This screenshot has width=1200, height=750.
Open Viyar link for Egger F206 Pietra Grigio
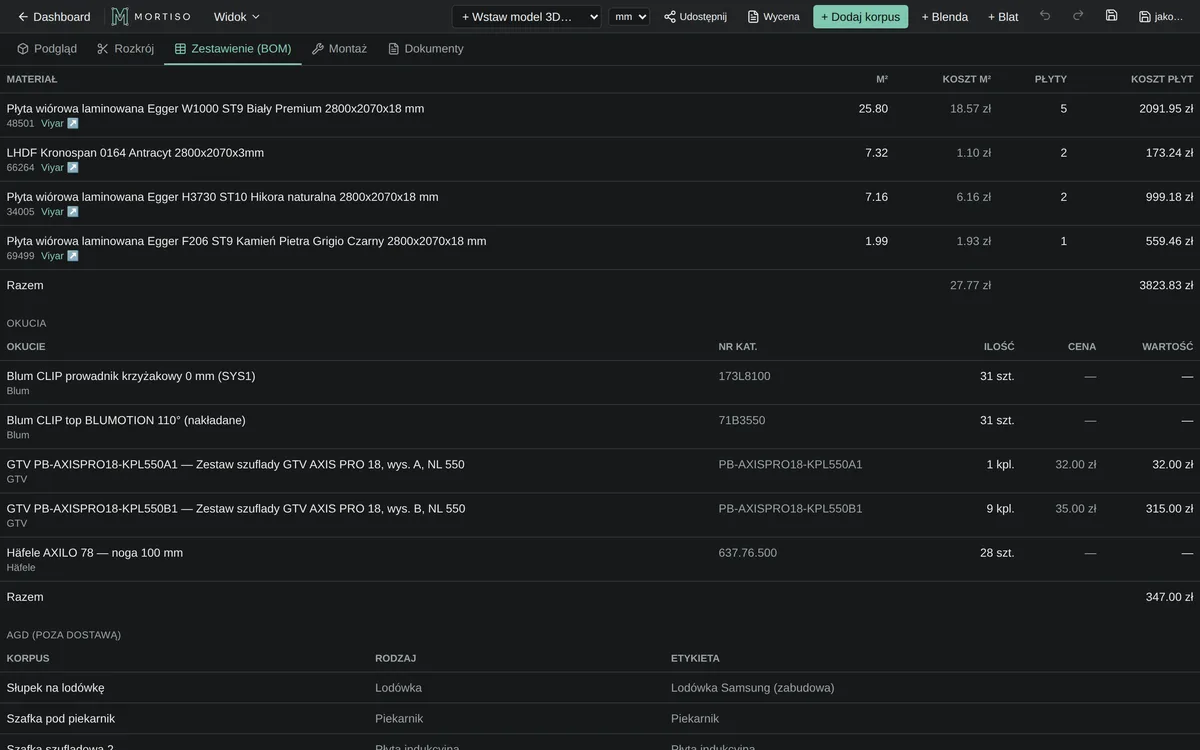point(59,256)
